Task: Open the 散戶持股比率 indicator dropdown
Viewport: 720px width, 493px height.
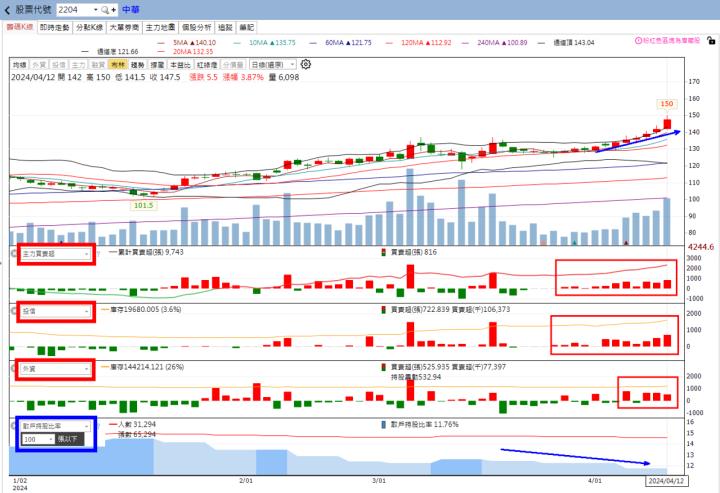Action: pos(55,426)
